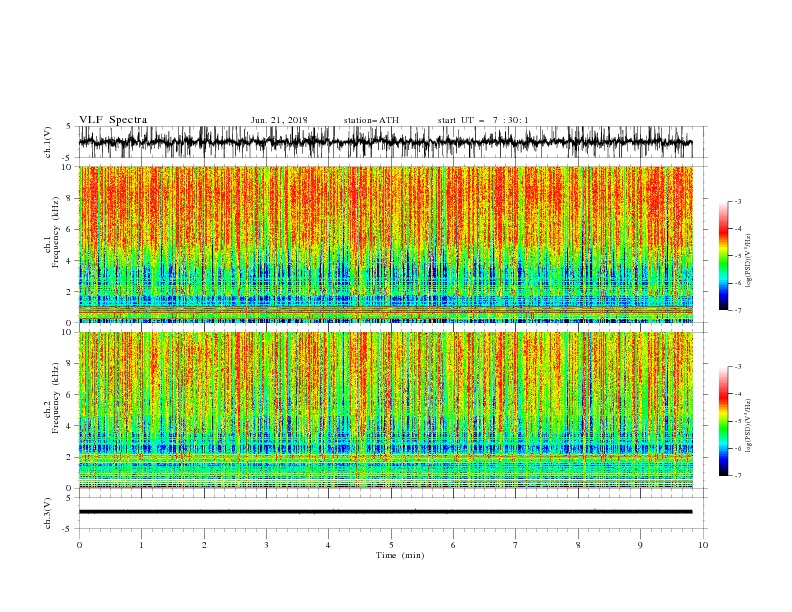Screen dimensions: 792x612
Task: Click the "7" tick on the time axis
Action: tap(516, 545)
